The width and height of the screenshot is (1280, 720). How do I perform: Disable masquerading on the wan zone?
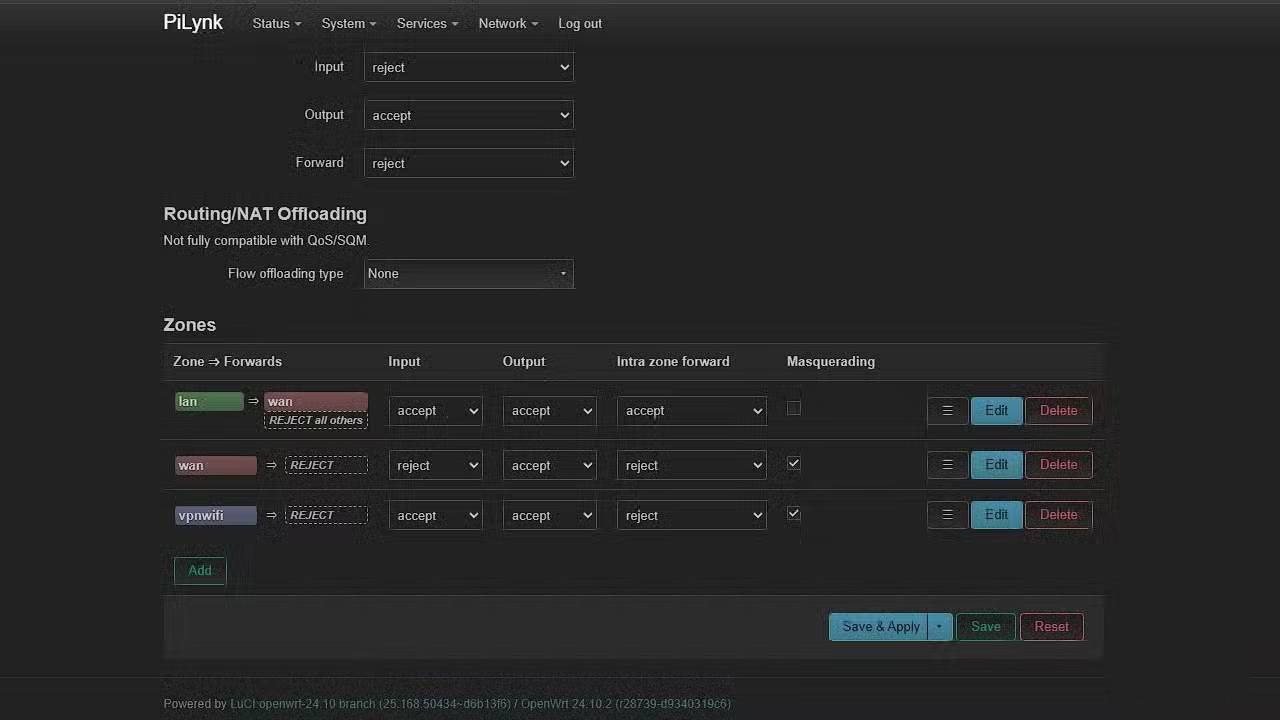point(793,463)
